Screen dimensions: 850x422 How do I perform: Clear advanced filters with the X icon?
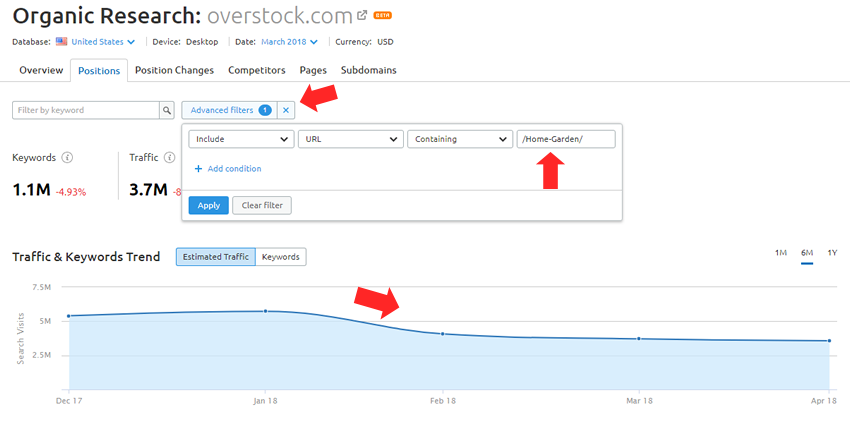pyautogui.click(x=286, y=110)
